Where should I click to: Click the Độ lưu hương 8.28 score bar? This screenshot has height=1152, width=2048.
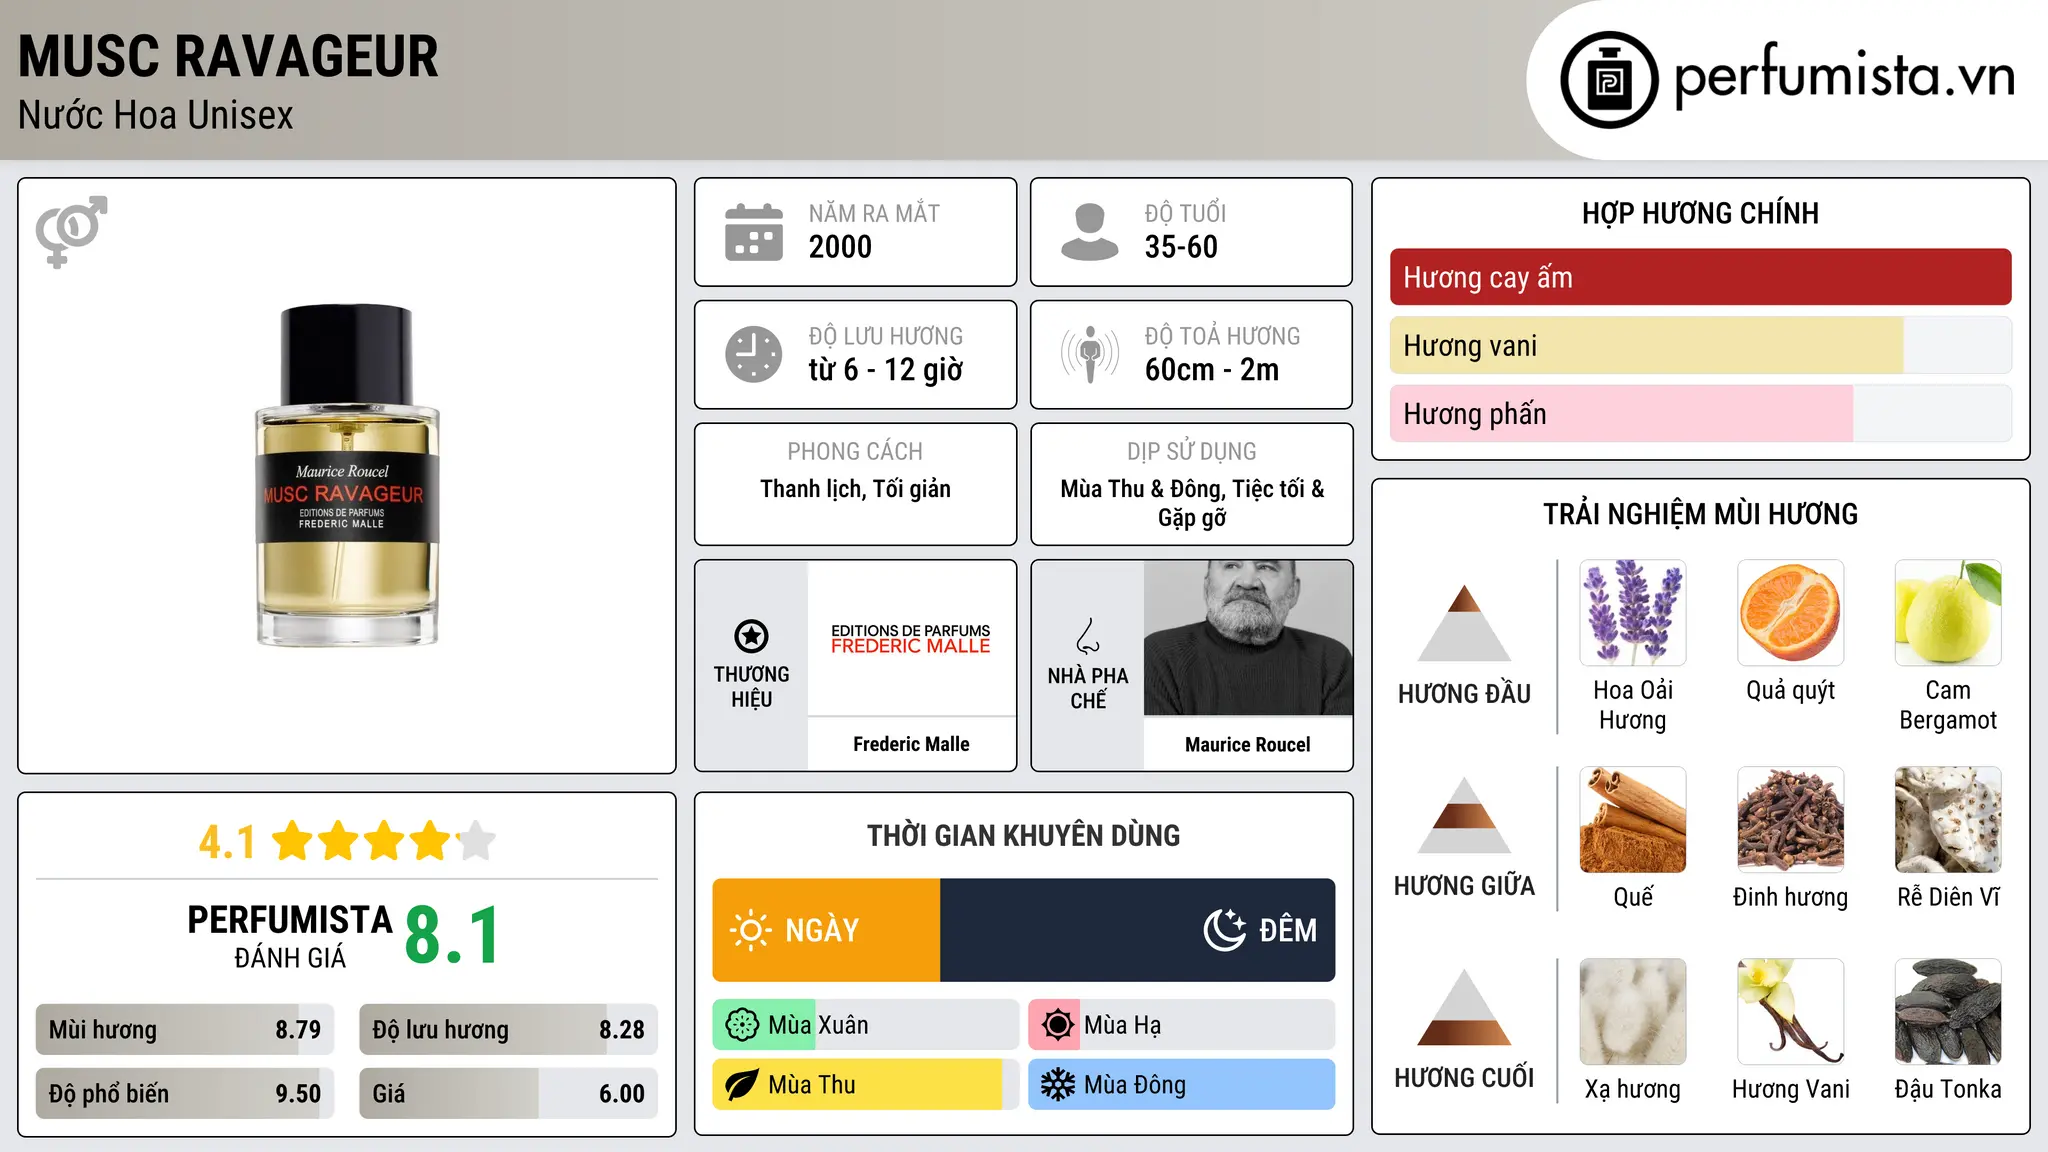[x=509, y=1030]
